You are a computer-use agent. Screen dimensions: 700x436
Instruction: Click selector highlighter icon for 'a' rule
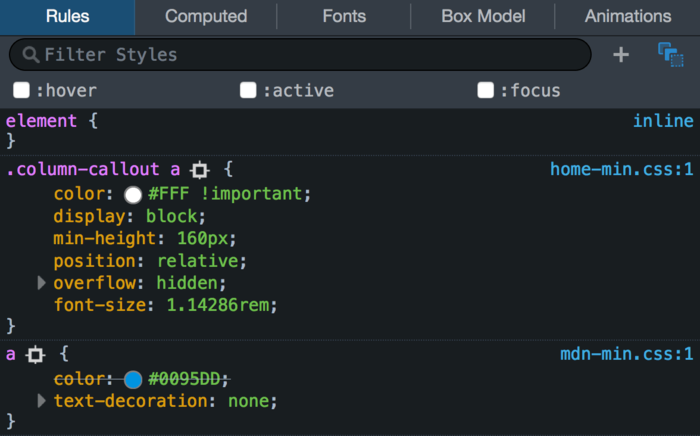tap(35, 355)
